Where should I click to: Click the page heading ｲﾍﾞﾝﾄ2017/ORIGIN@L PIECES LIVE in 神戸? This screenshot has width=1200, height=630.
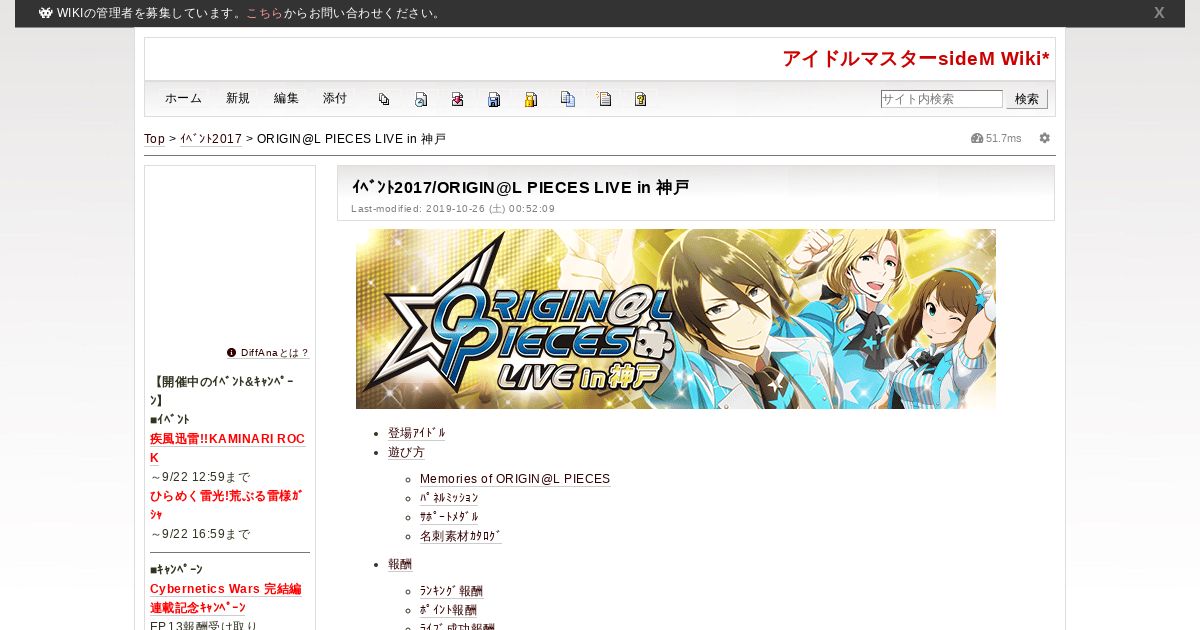pyautogui.click(x=521, y=187)
